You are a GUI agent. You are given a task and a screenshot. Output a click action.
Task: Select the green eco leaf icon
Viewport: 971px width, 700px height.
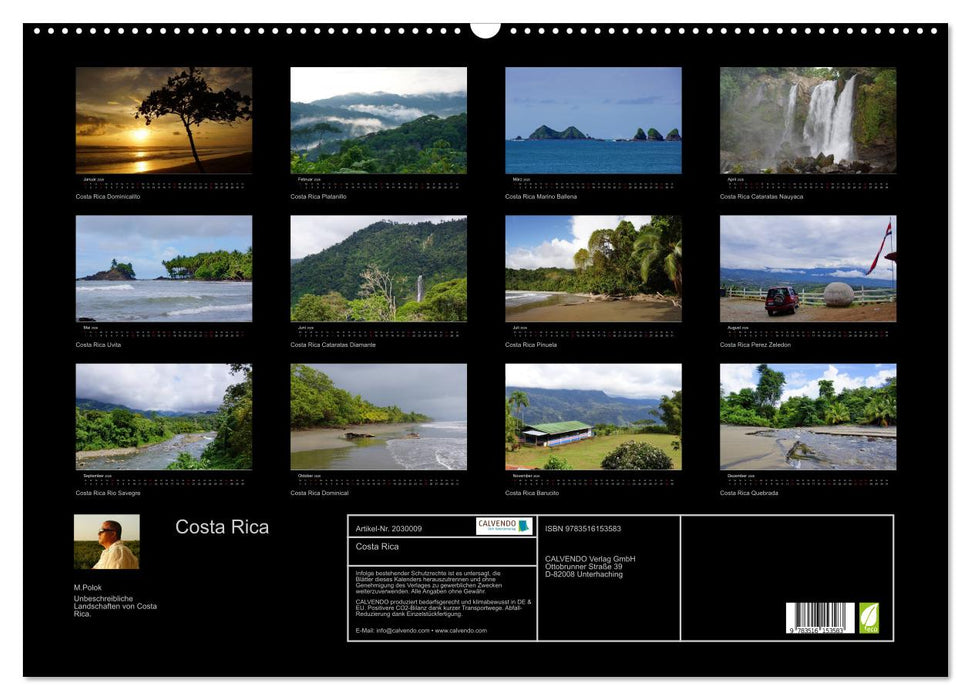(x=869, y=618)
